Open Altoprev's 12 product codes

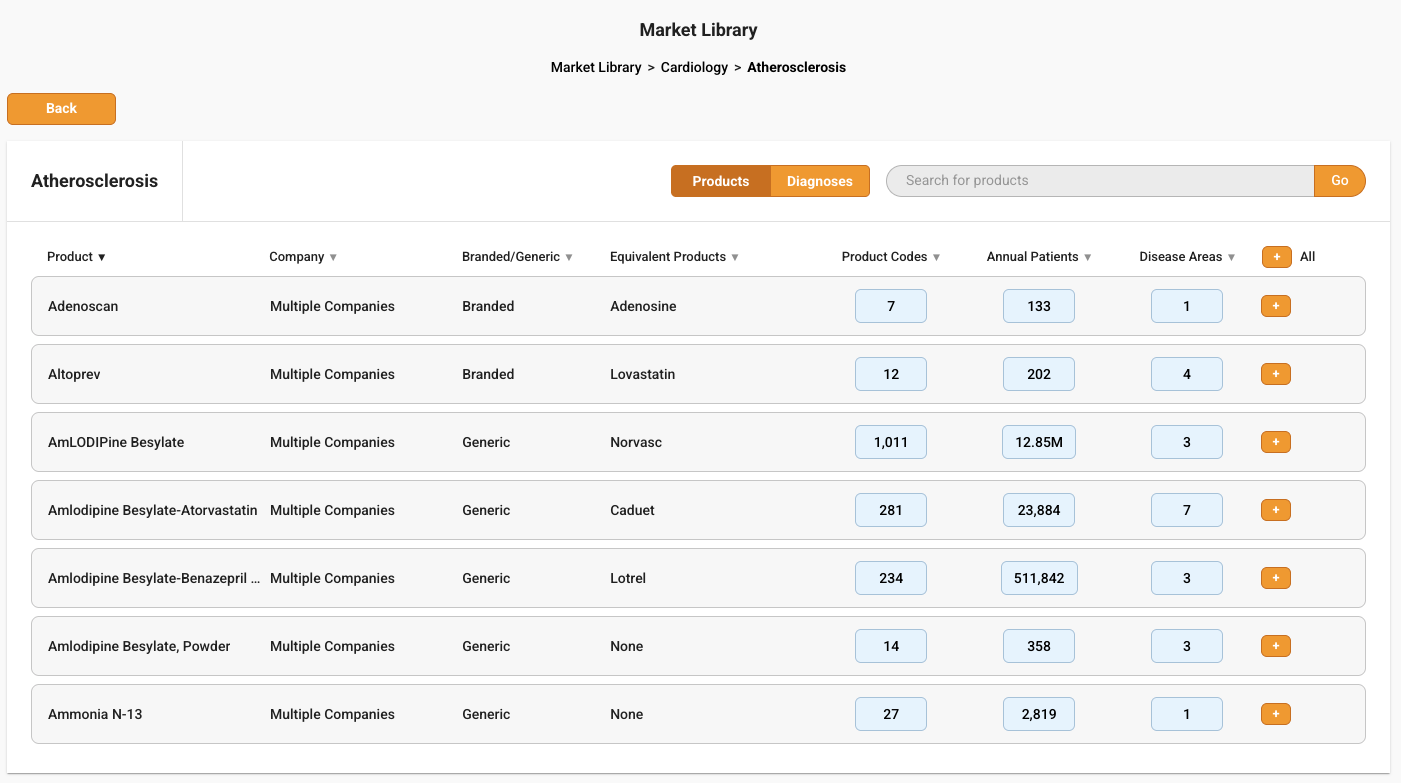pyautogui.click(x=891, y=374)
